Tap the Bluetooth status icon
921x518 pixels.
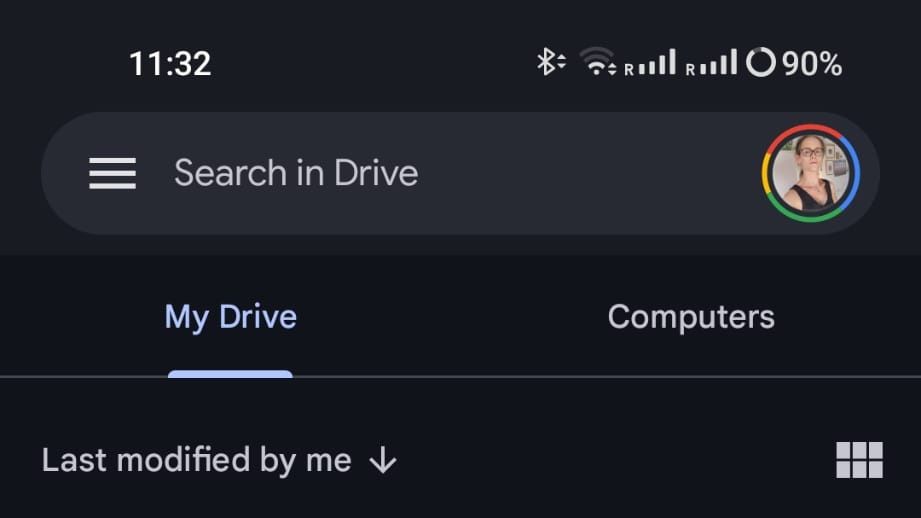[548, 63]
